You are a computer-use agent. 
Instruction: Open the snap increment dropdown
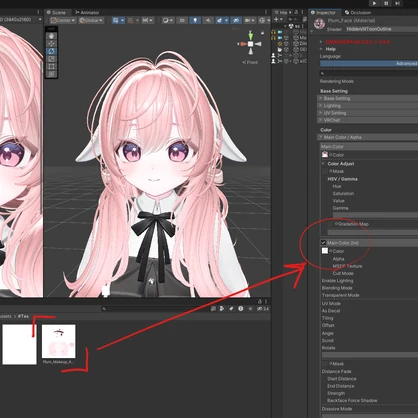pyautogui.click(x=147, y=20)
